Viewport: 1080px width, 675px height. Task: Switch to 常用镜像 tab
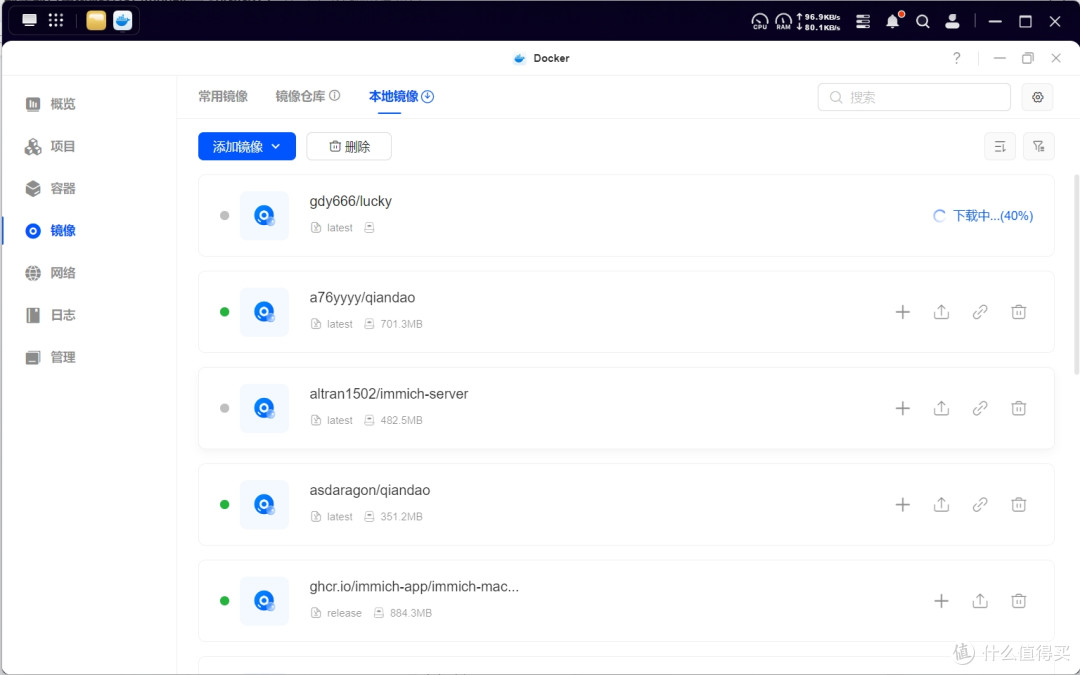pyautogui.click(x=223, y=96)
